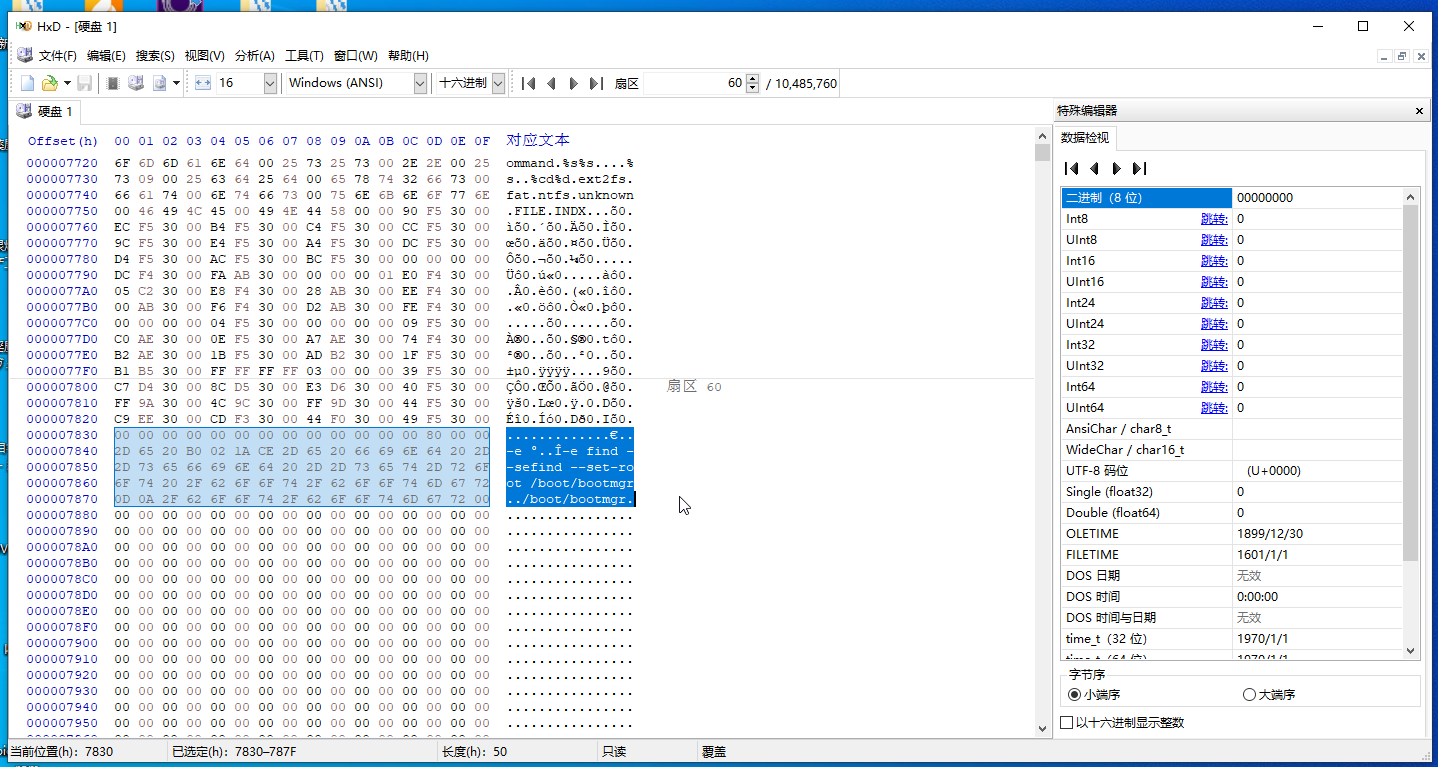Close the 特殊编辑器 panel
Image resolution: width=1438 pixels, height=767 pixels.
coord(1419,111)
